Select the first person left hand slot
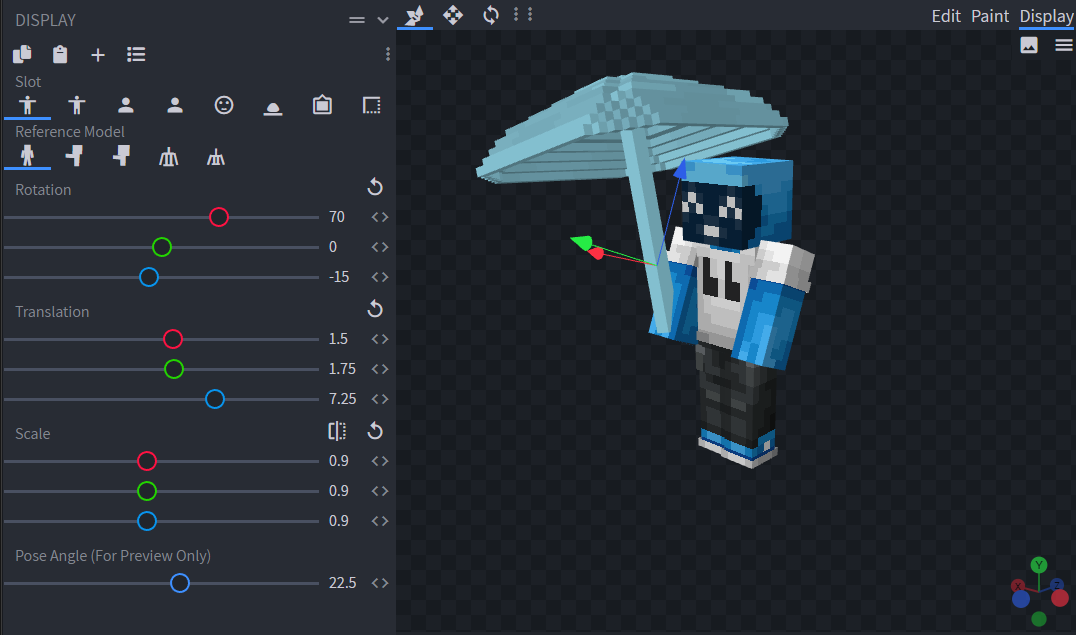 pos(174,105)
